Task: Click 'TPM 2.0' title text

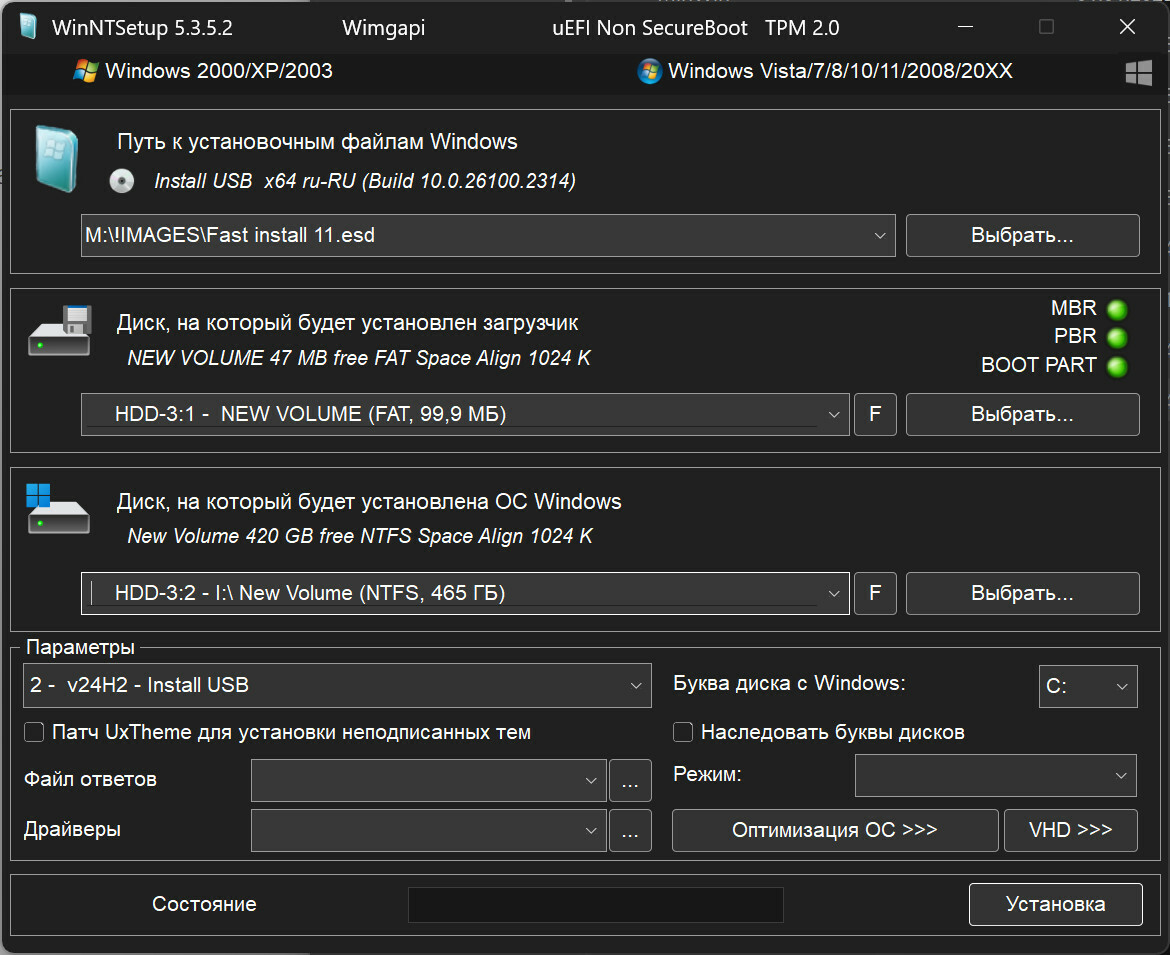Action: point(802,28)
